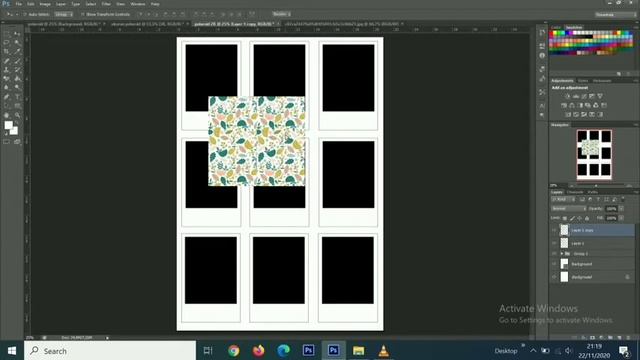The image size is (640, 360).
Task: Select the Eraser tool
Action: [x=7, y=78]
